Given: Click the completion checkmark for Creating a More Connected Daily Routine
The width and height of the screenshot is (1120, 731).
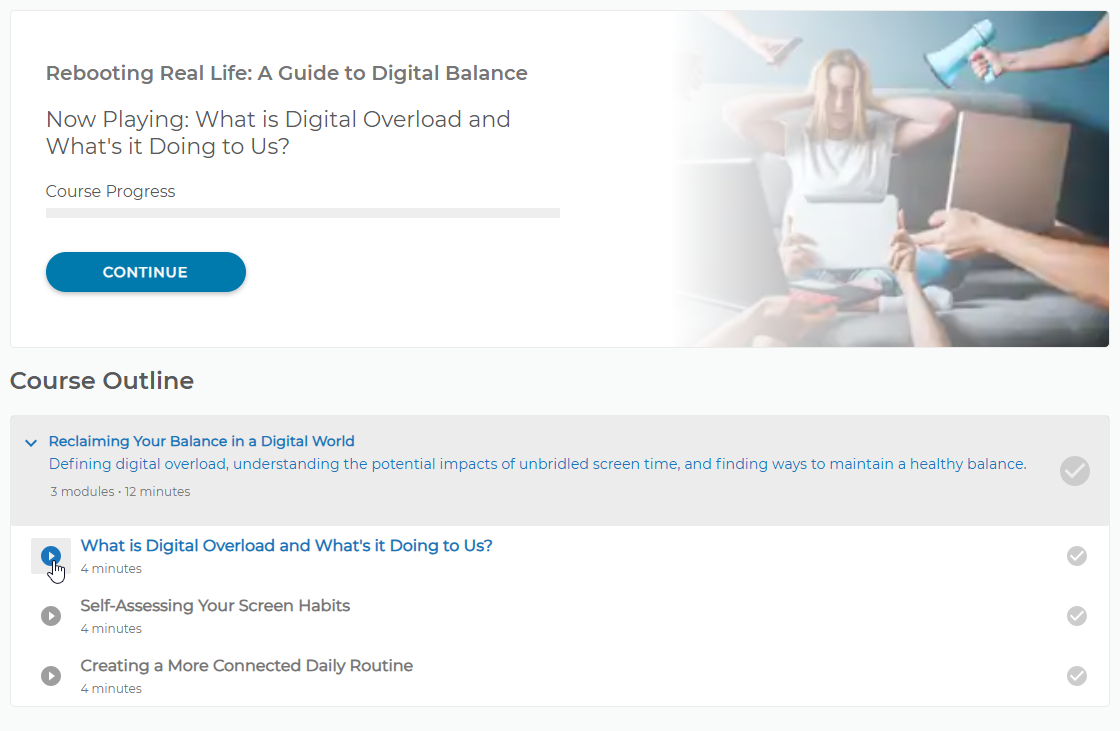Looking at the screenshot, I should (1076, 675).
